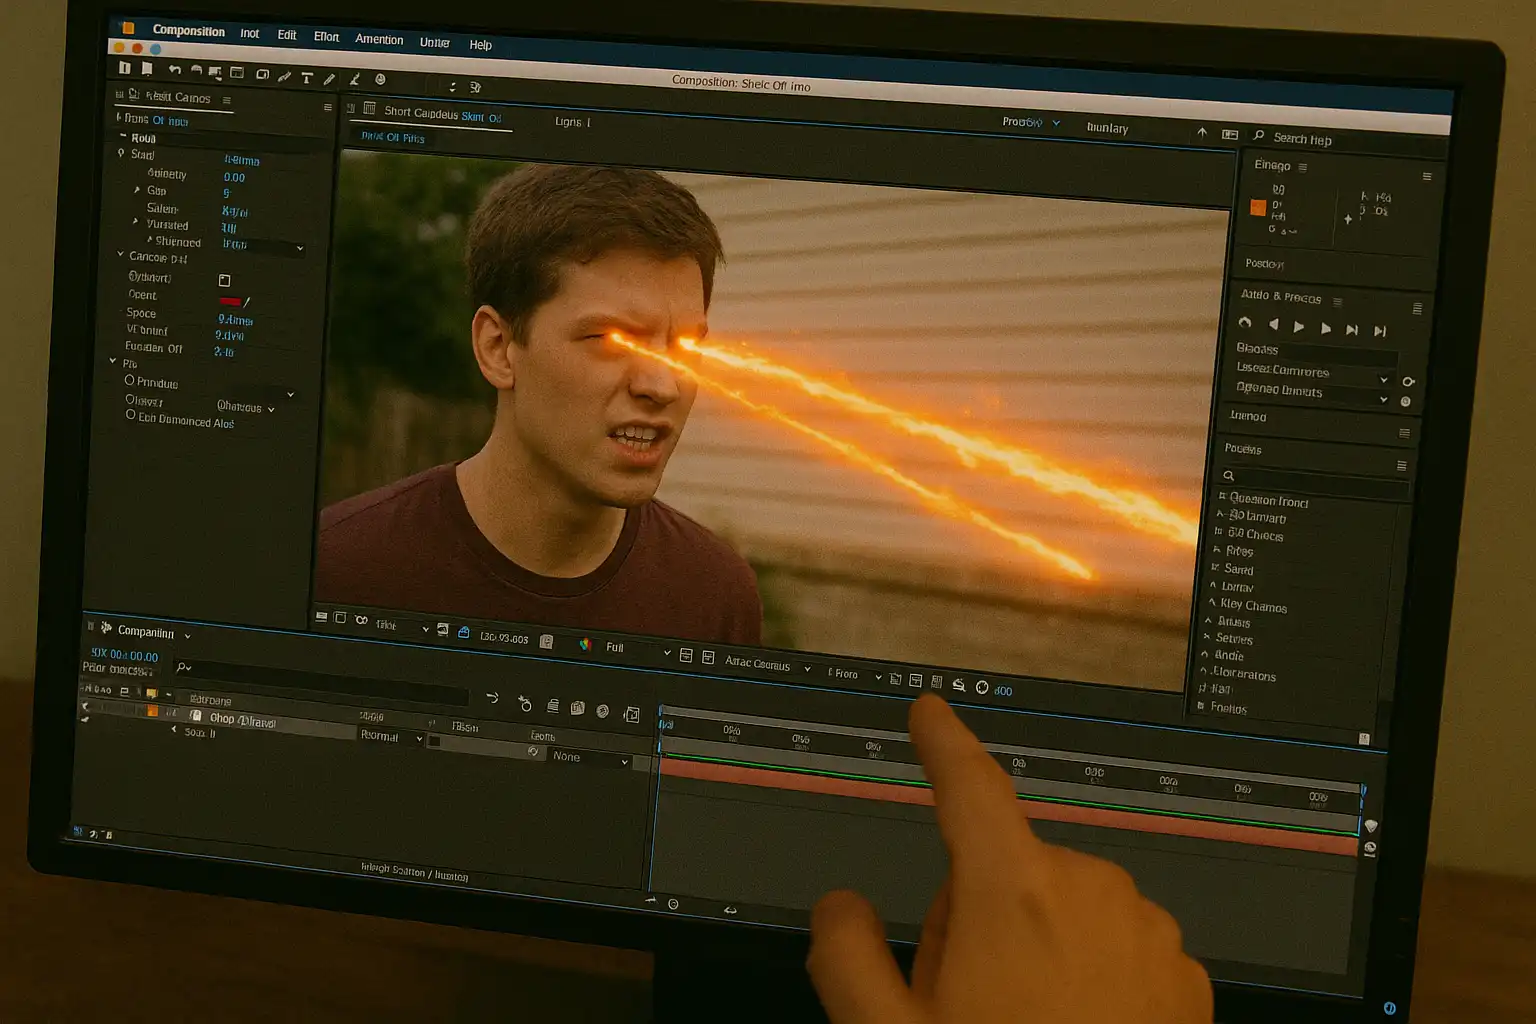
Task: Select the rectangle shape tool icon
Action: pyautogui.click(x=262, y=74)
